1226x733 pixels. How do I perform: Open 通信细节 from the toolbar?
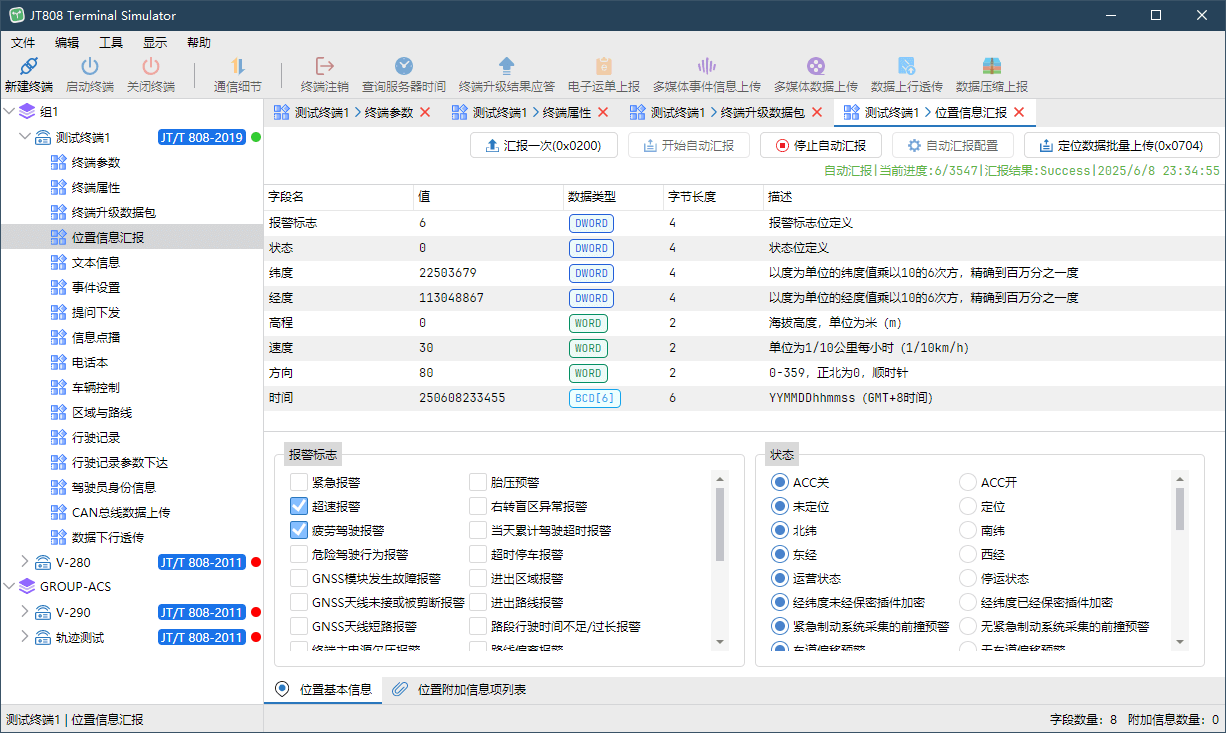pyautogui.click(x=238, y=67)
